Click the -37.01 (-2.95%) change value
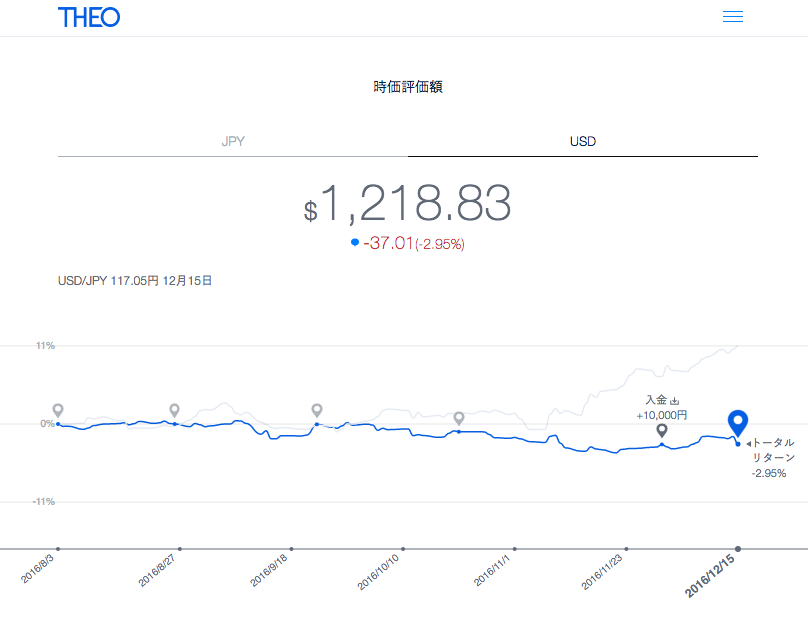The height and width of the screenshot is (620, 808). (414, 243)
